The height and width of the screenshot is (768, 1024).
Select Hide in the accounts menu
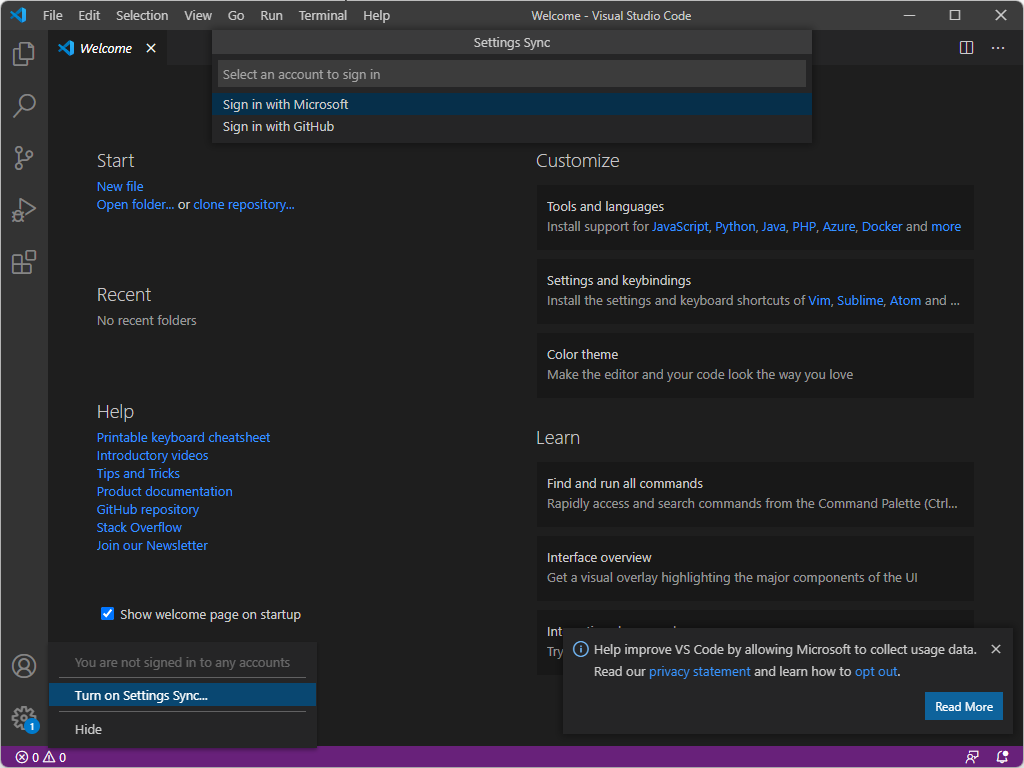pyautogui.click(x=182, y=729)
